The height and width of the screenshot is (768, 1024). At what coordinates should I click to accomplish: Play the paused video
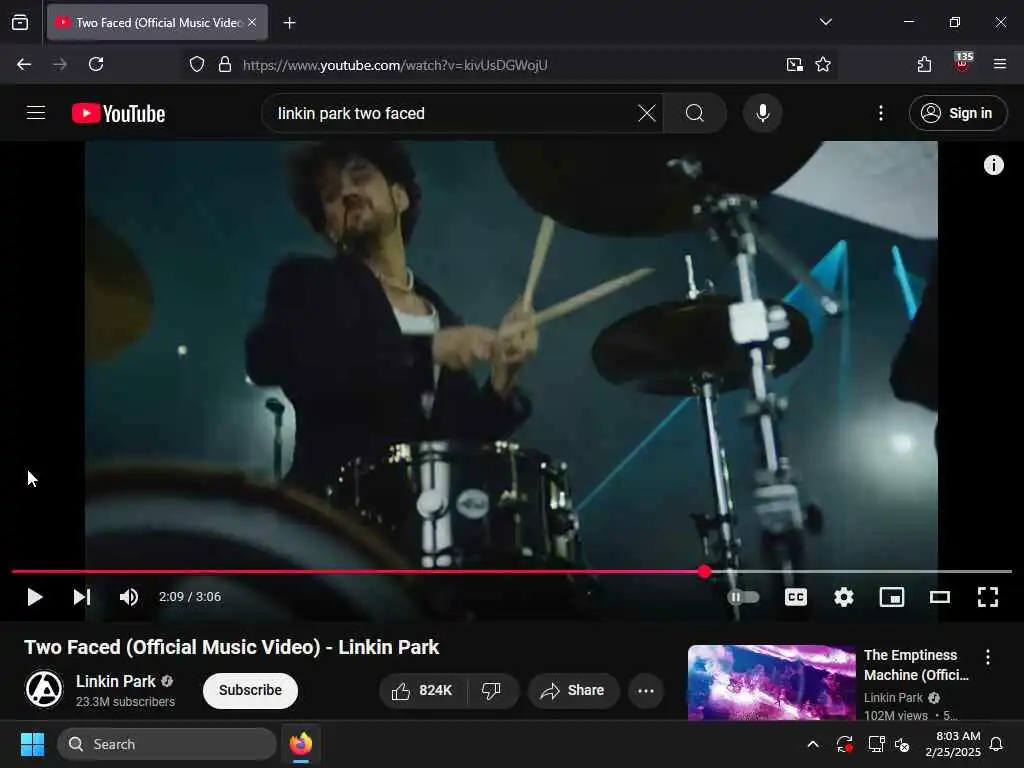click(35, 597)
